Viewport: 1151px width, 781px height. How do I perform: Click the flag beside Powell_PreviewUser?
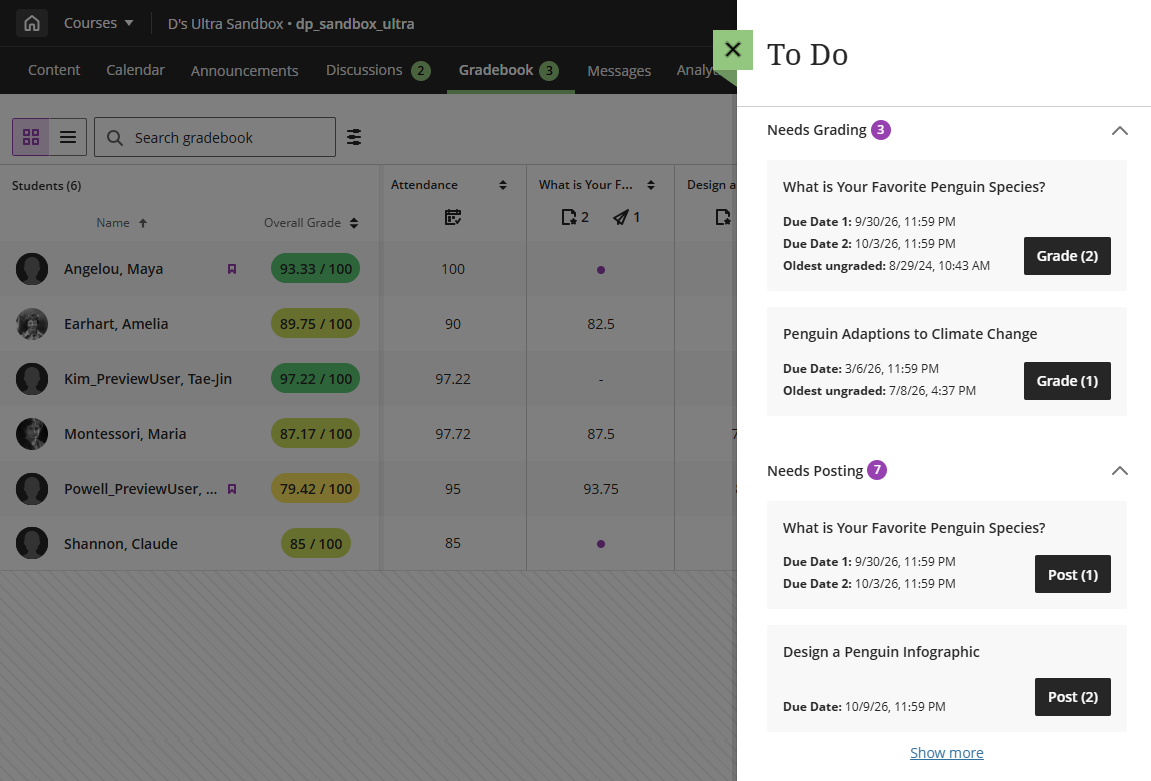click(x=232, y=489)
